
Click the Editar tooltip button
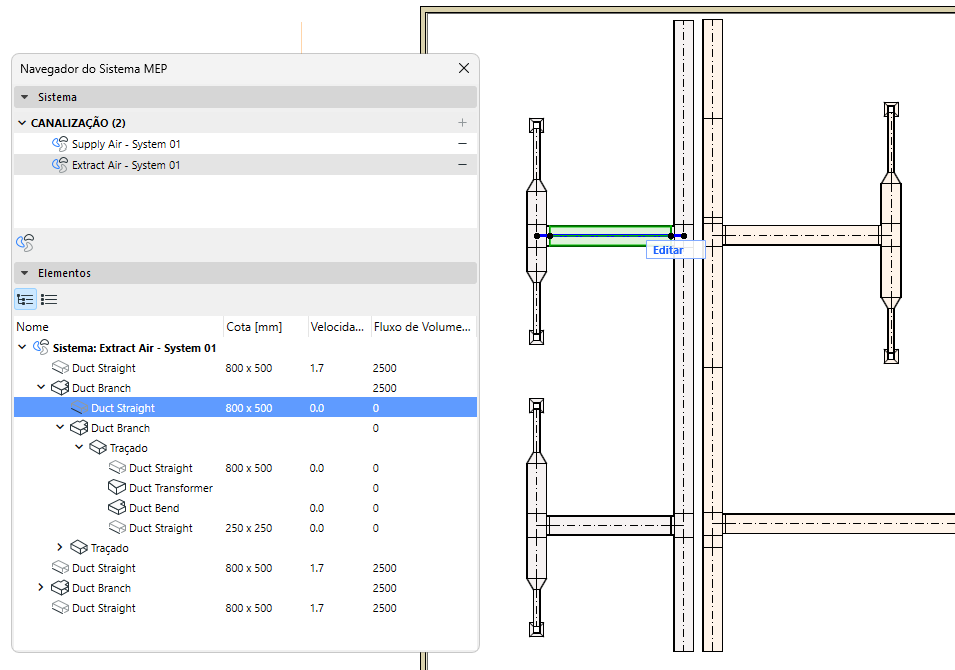668,250
